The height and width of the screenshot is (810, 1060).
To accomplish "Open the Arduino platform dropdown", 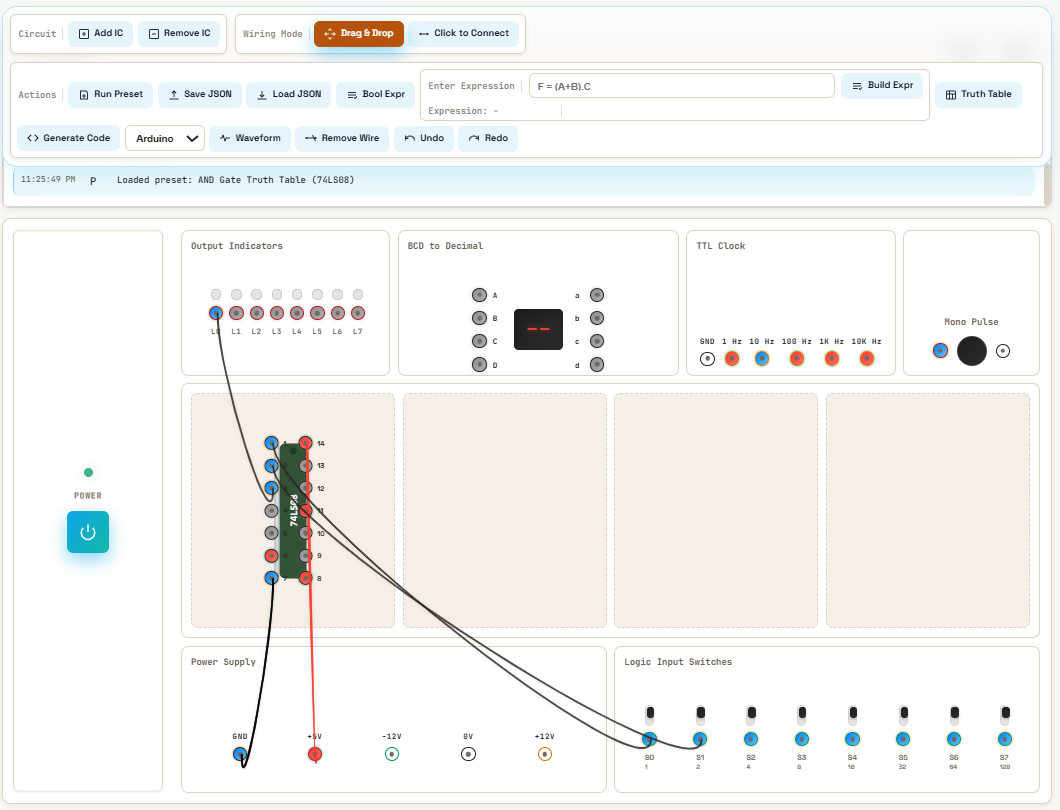I will [166, 139].
